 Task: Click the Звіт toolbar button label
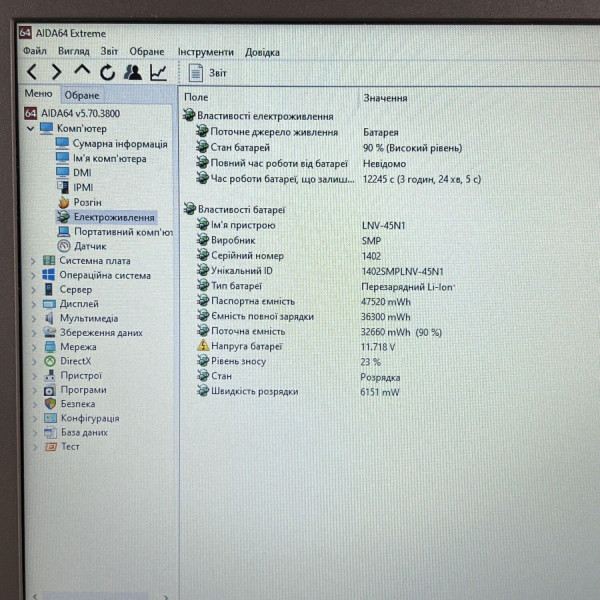point(217,73)
